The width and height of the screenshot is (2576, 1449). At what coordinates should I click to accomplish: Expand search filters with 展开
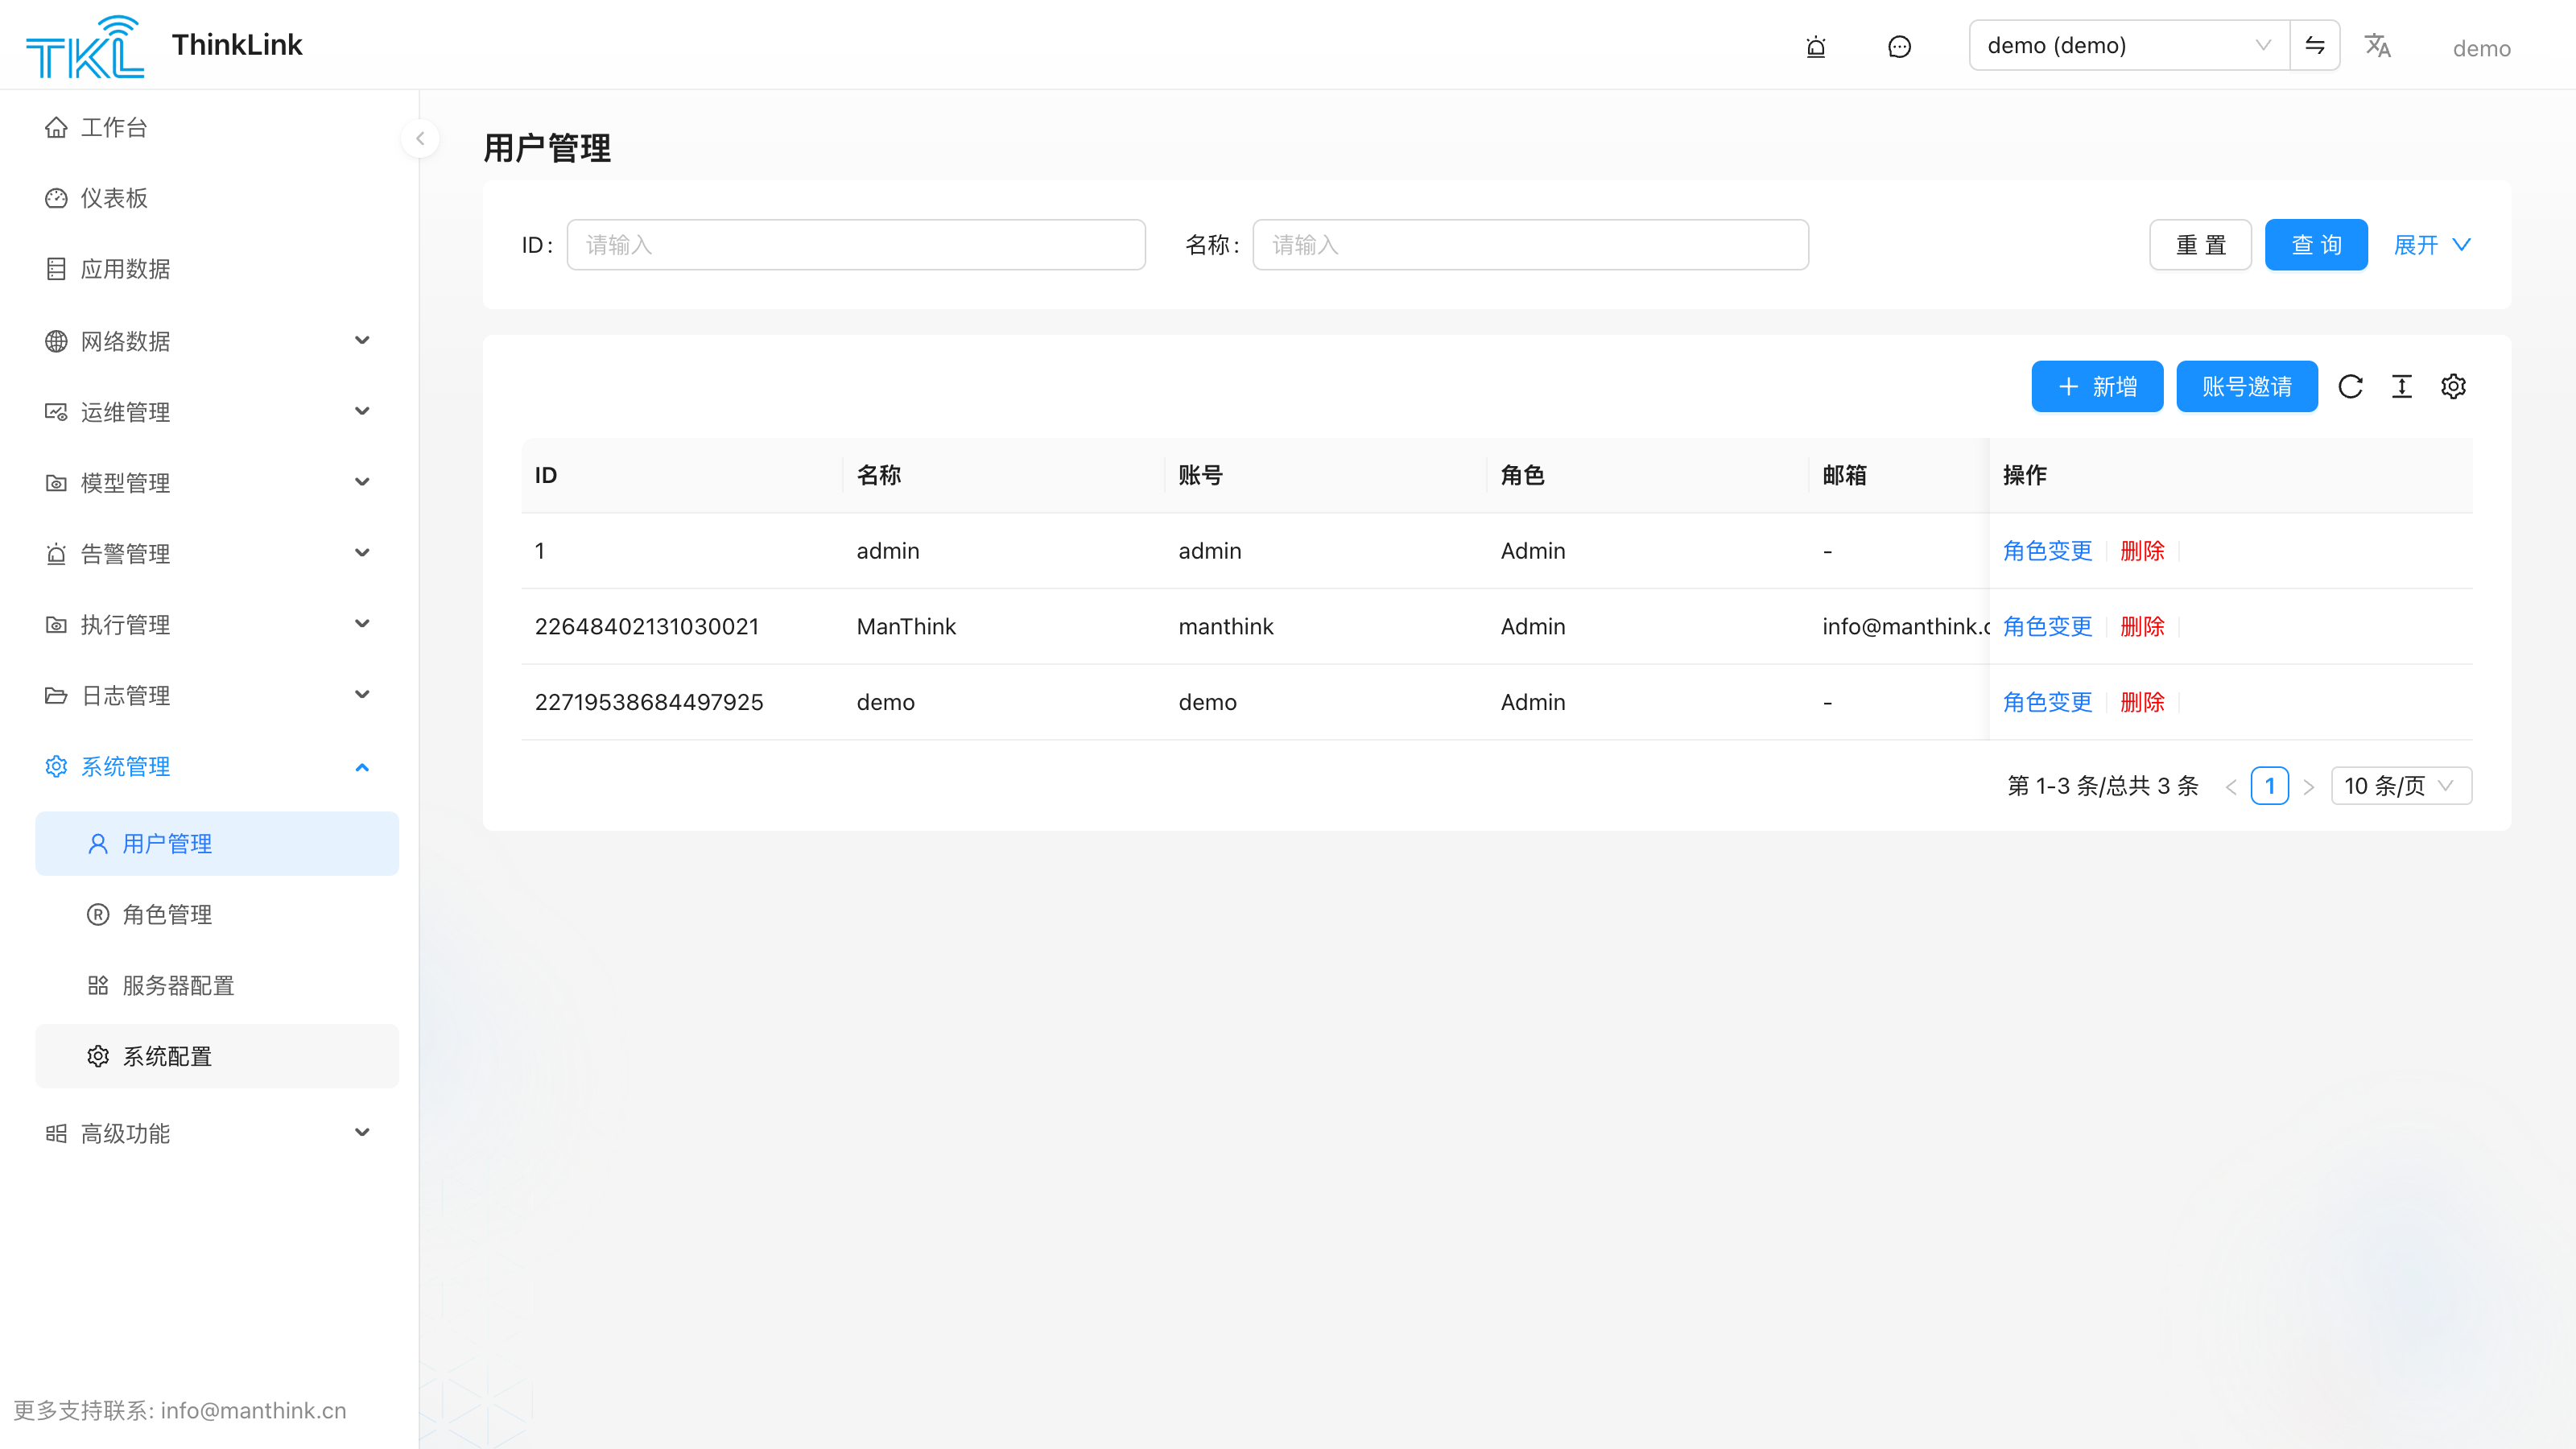click(x=2432, y=245)
